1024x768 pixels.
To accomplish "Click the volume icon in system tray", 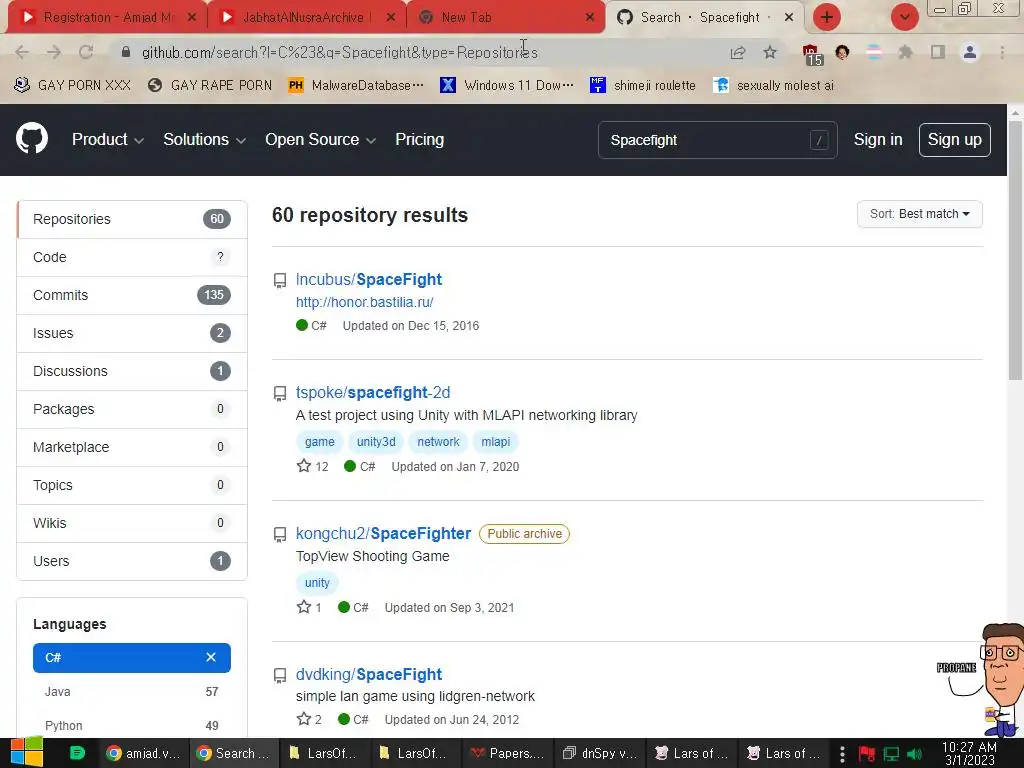I will point(915,754).
